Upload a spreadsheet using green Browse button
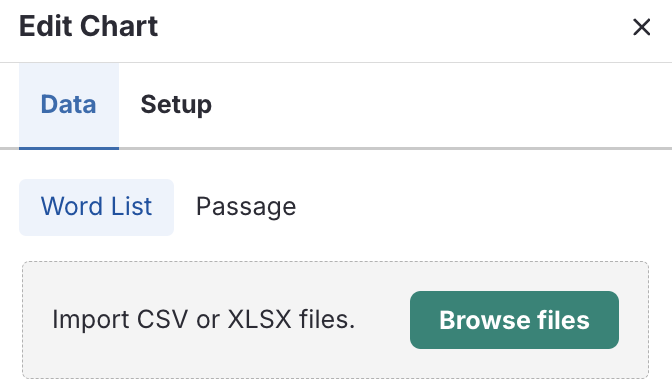This screenshot has width=672, height=392. point(514,320)
